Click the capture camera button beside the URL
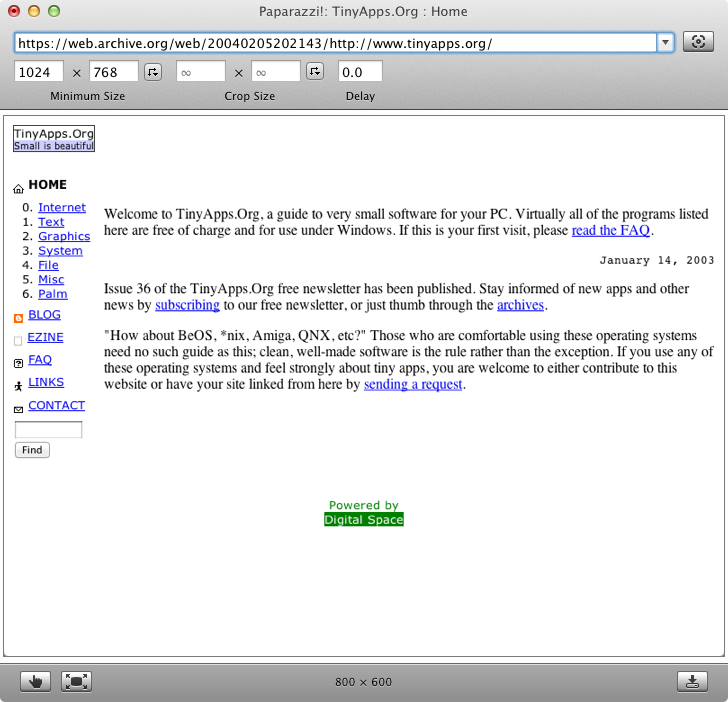 click(699, 42)
